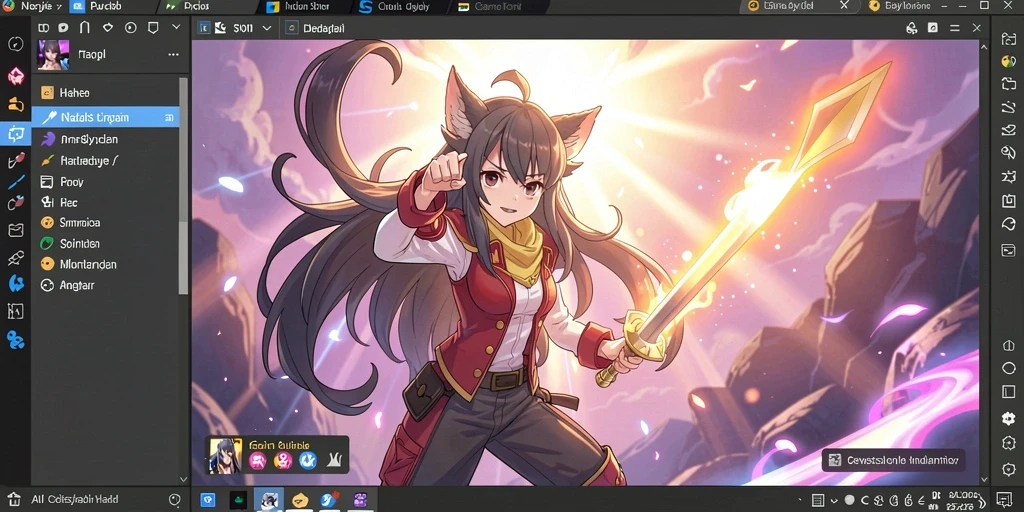1024x512 pixels.
Task: Toggle the circle icon on the right edge
Action: (1008, 367)
